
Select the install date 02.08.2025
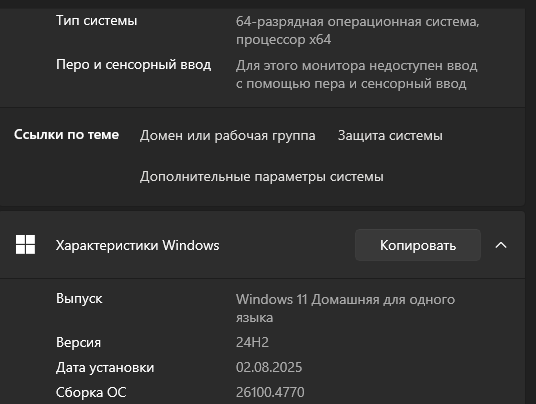[269, 367]
